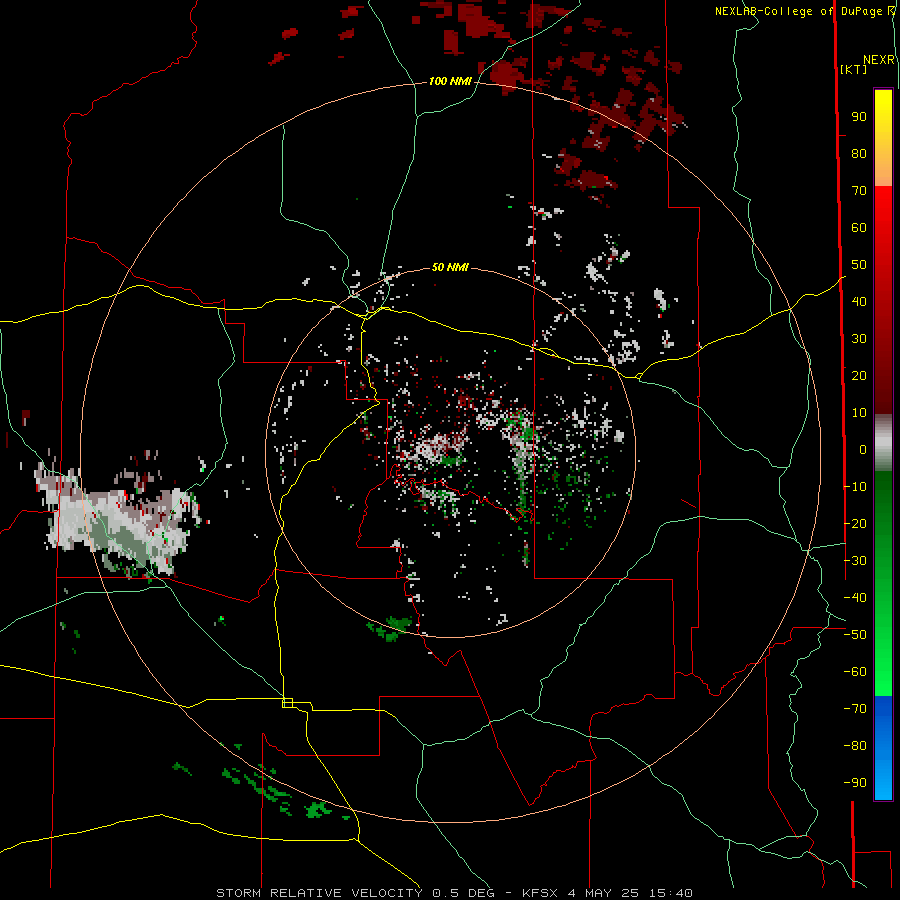The width and height of the screenshot is (900, 900).
Task: Pick the "-50" velocity scale label
Action: point(855,635)
